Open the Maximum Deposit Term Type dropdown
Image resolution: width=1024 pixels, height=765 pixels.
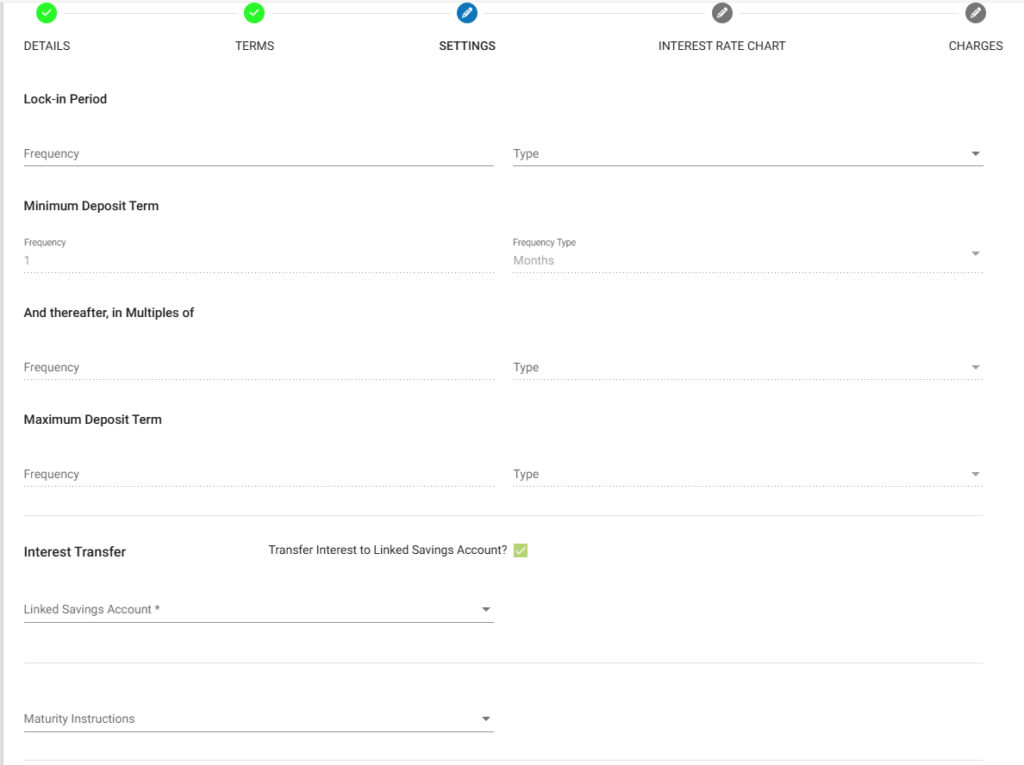(x=747, y=475)
